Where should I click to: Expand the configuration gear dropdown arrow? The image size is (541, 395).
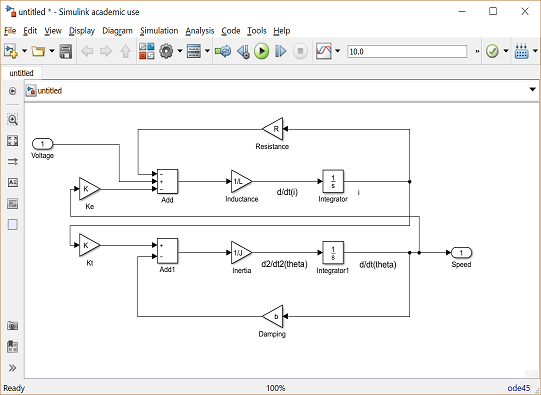[180, 51]
